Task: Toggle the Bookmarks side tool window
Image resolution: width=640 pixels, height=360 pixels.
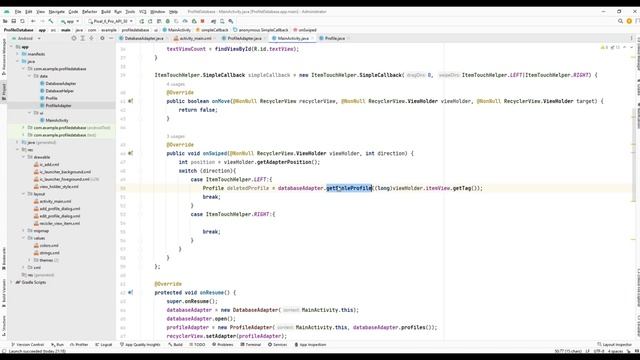Action: (4, 258)
